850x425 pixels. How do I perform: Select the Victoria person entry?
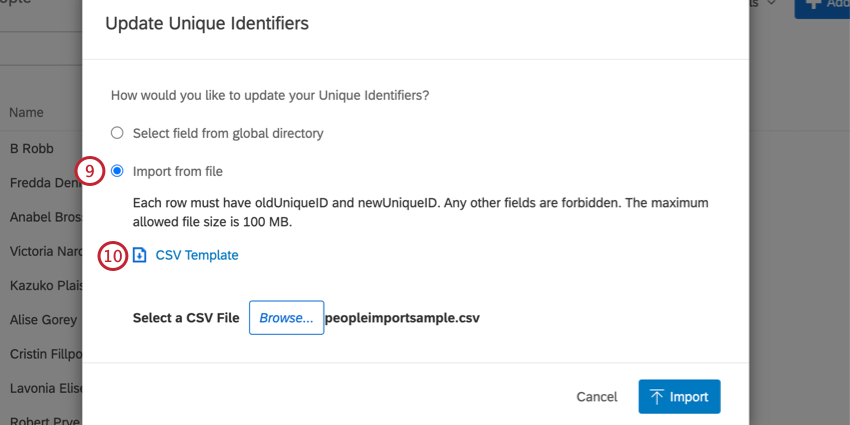(x=42, y=252)
